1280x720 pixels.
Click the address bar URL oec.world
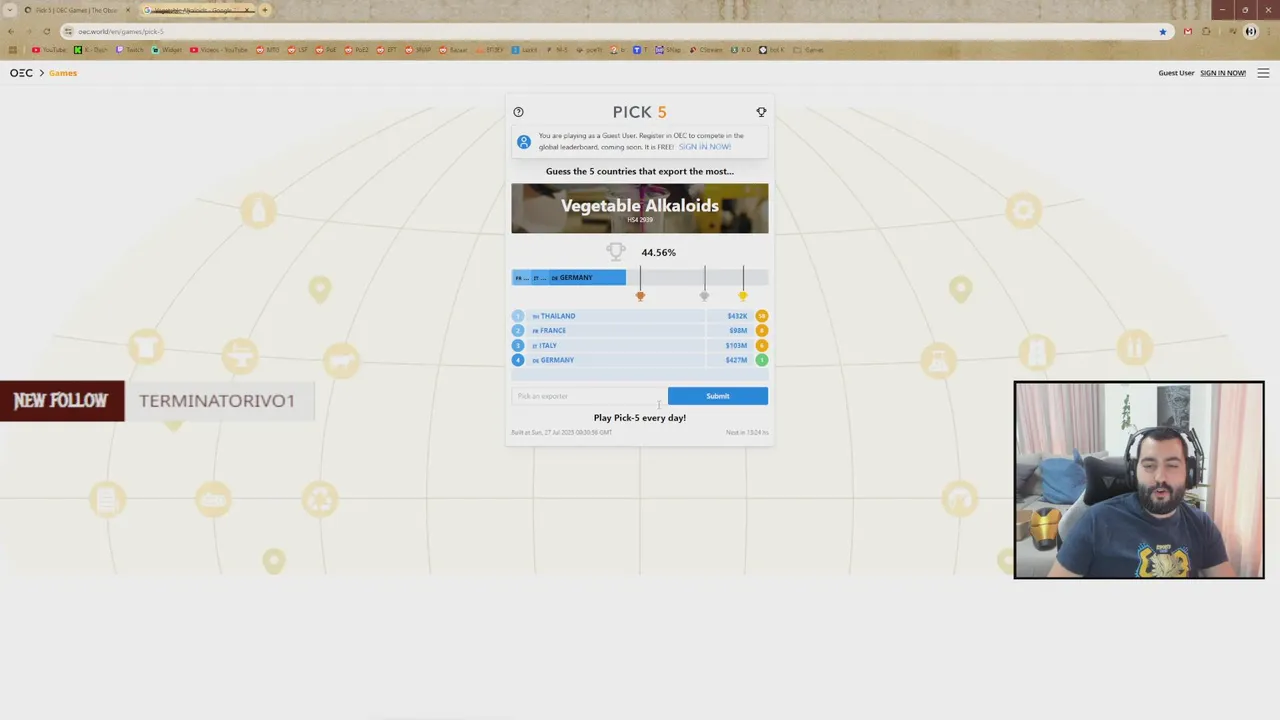pos(121,31)
